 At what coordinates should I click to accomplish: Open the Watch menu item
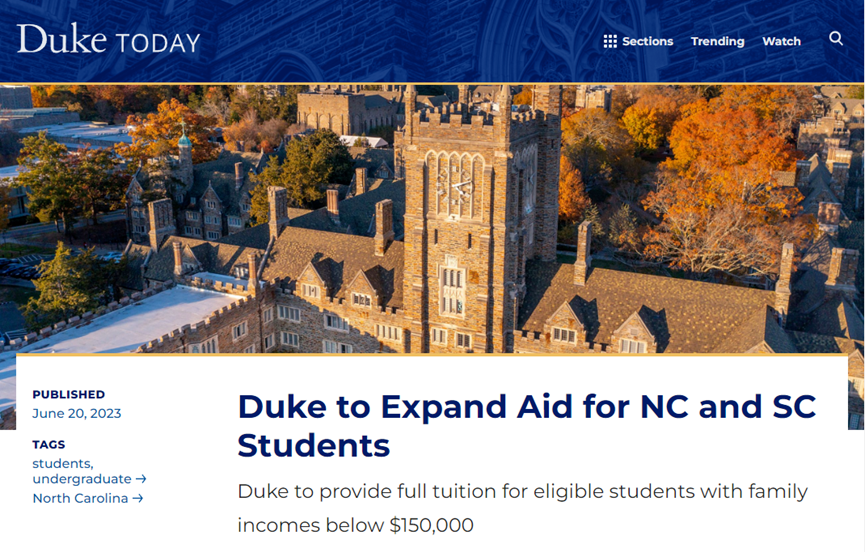[781, 41]
